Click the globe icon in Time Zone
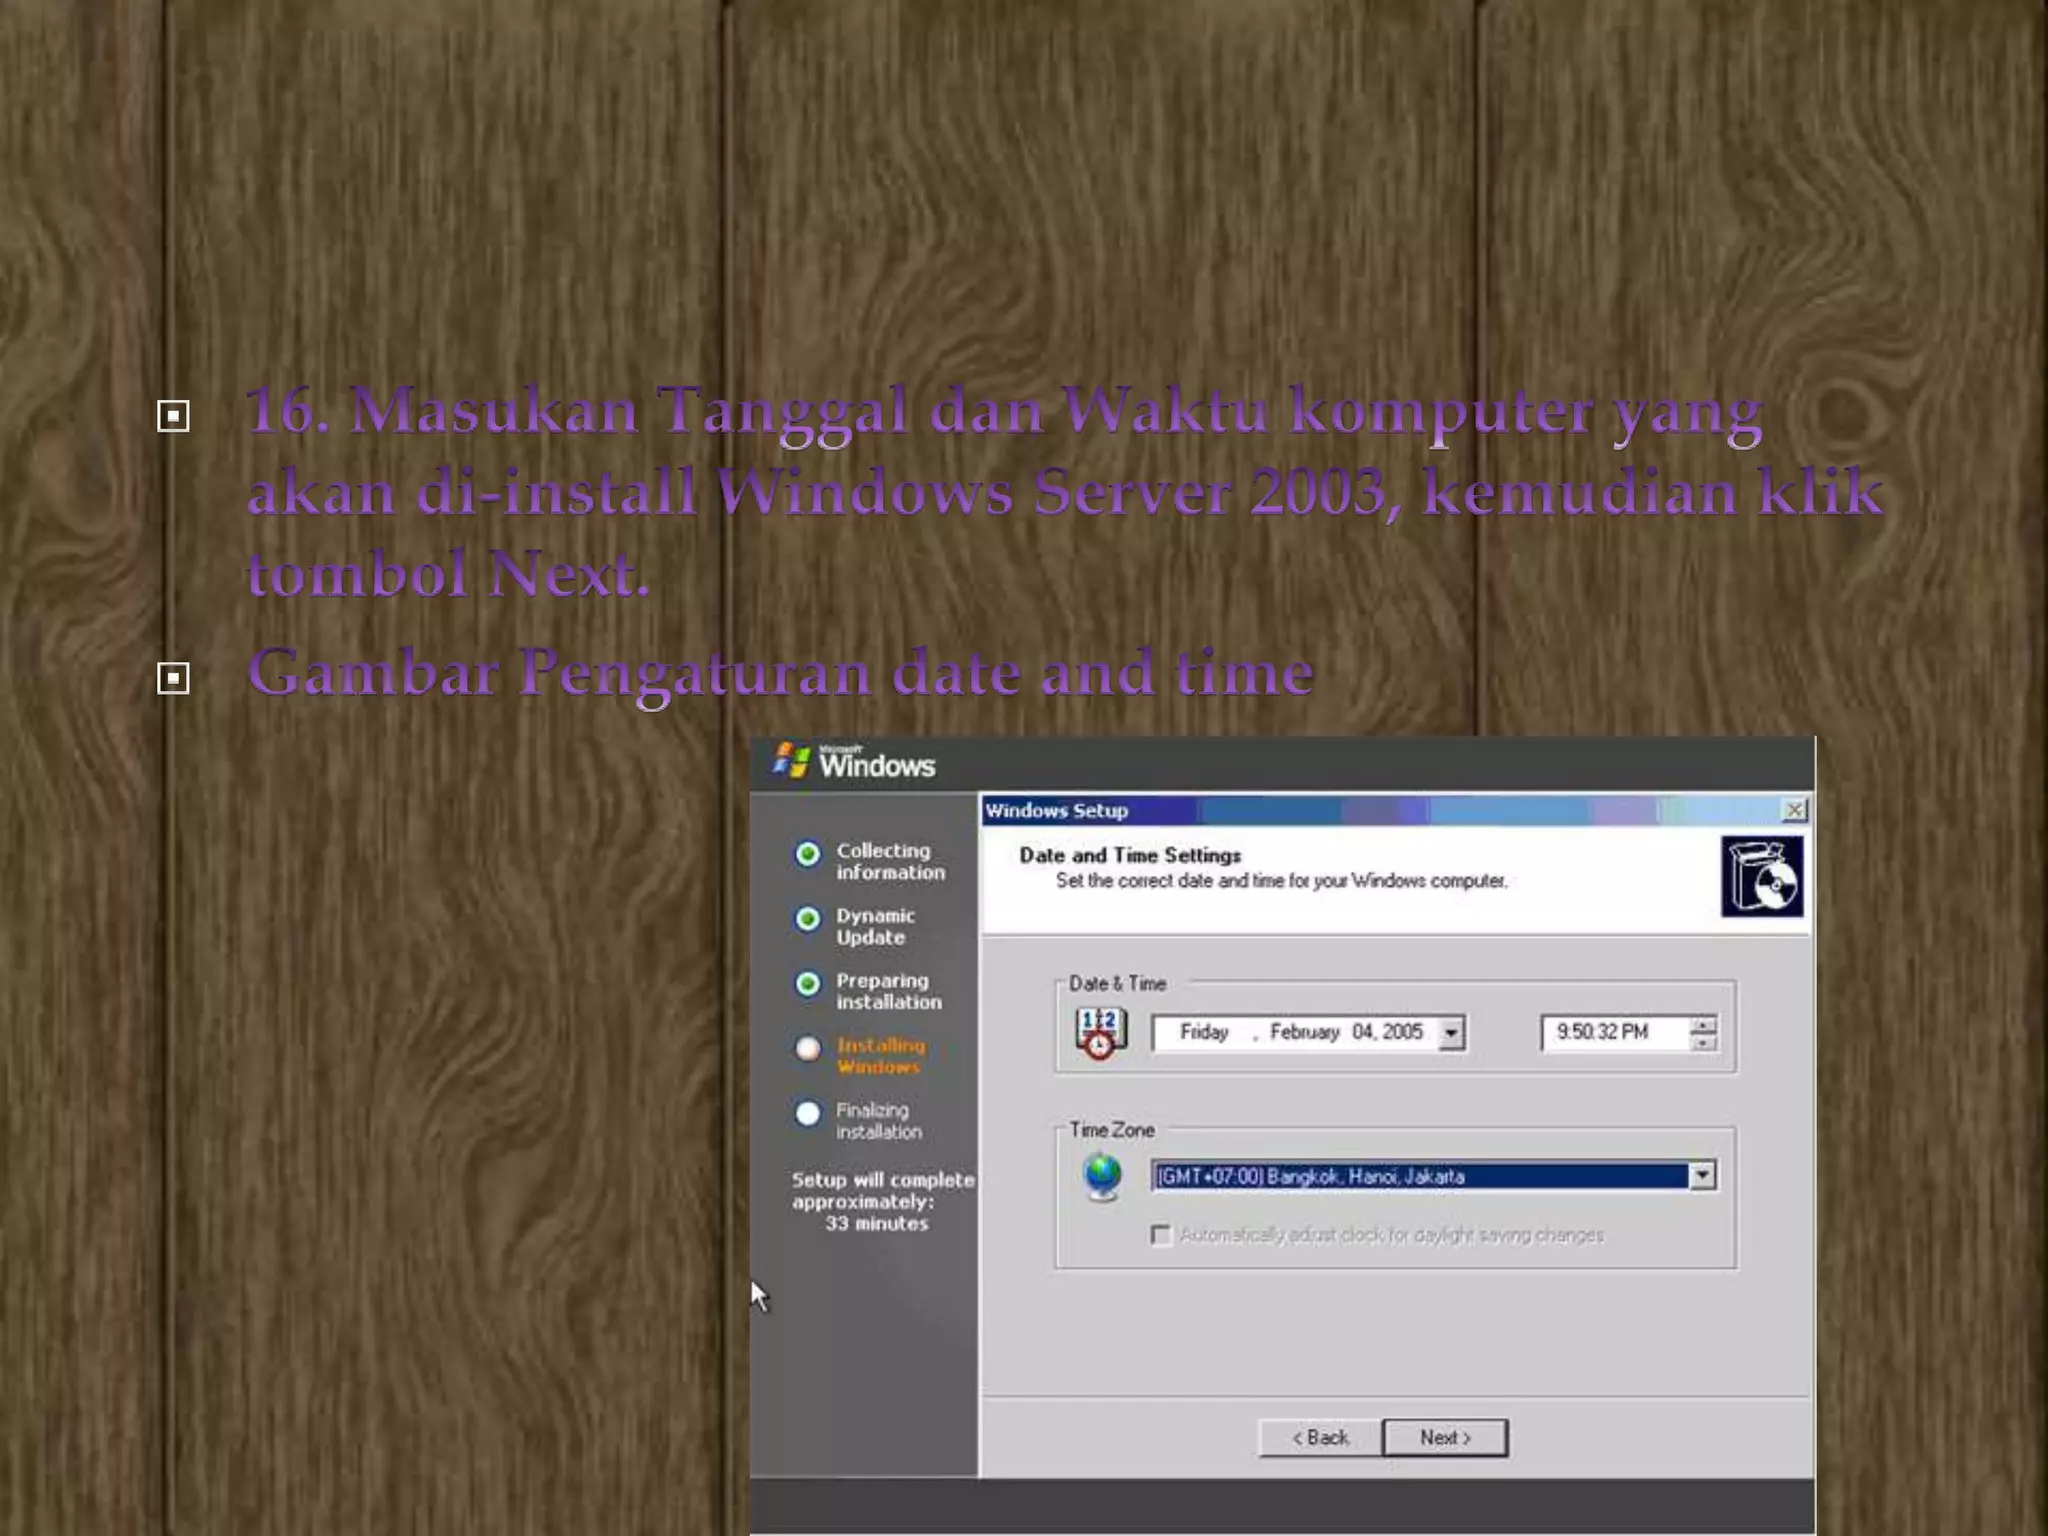Viewport: 2048px width, 1536px height. click(1102, 1176)
